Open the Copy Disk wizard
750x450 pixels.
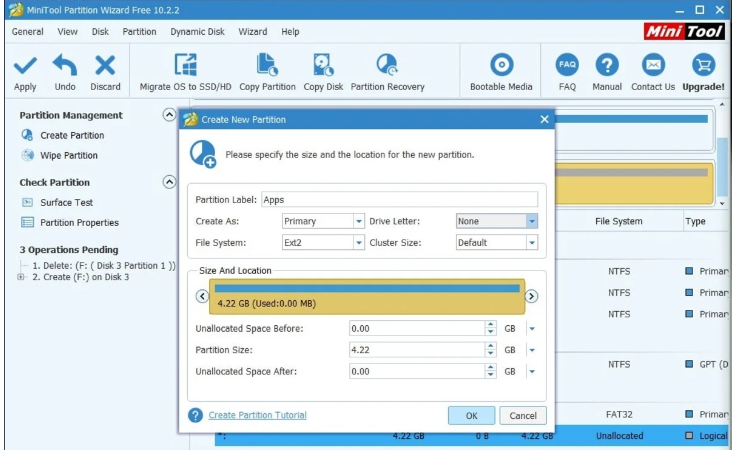[x=323, y=72]
